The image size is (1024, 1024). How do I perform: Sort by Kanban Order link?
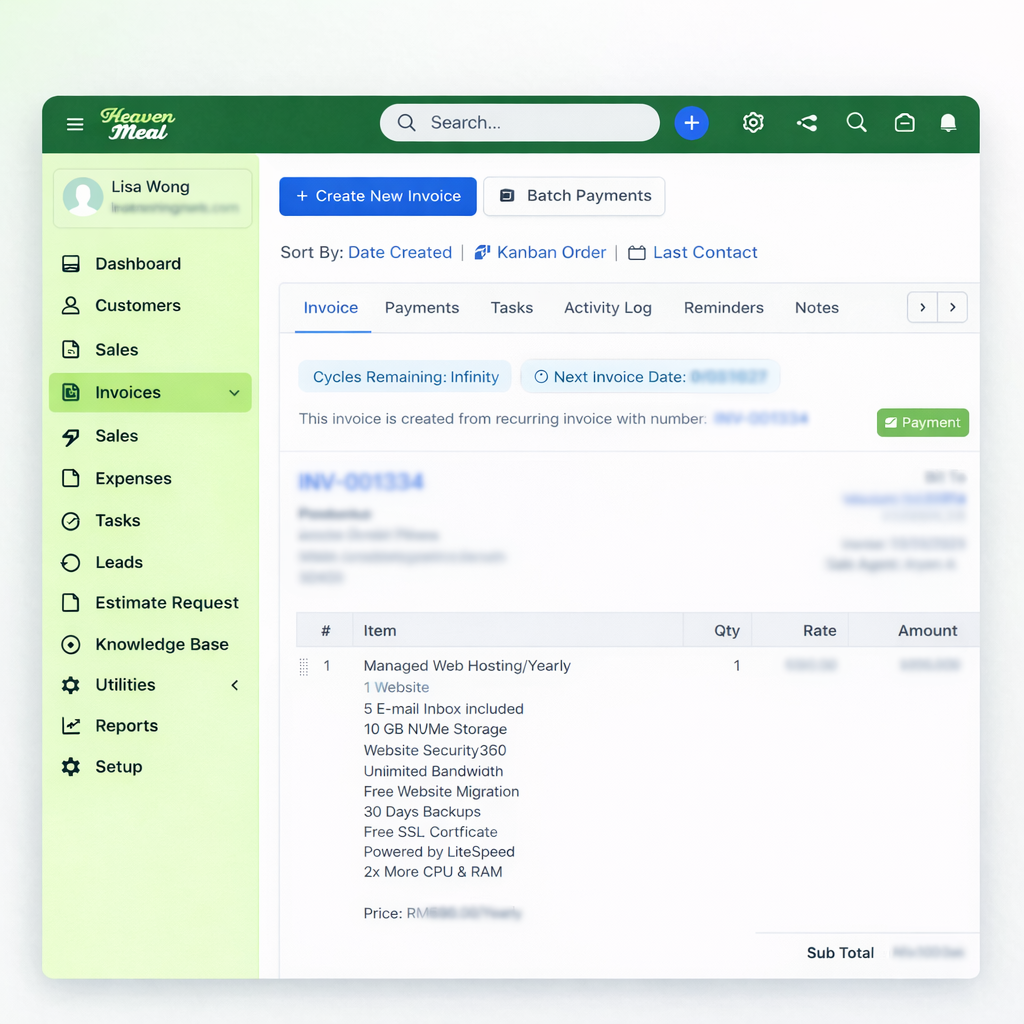[x=551, y=252]
